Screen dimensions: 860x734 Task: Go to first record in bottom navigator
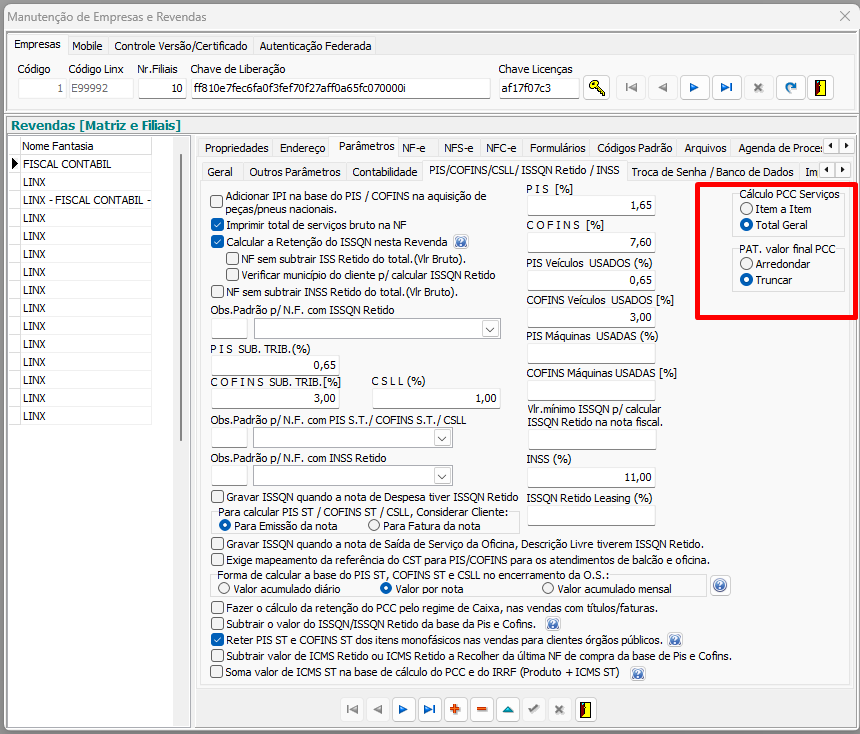(352, 709)
